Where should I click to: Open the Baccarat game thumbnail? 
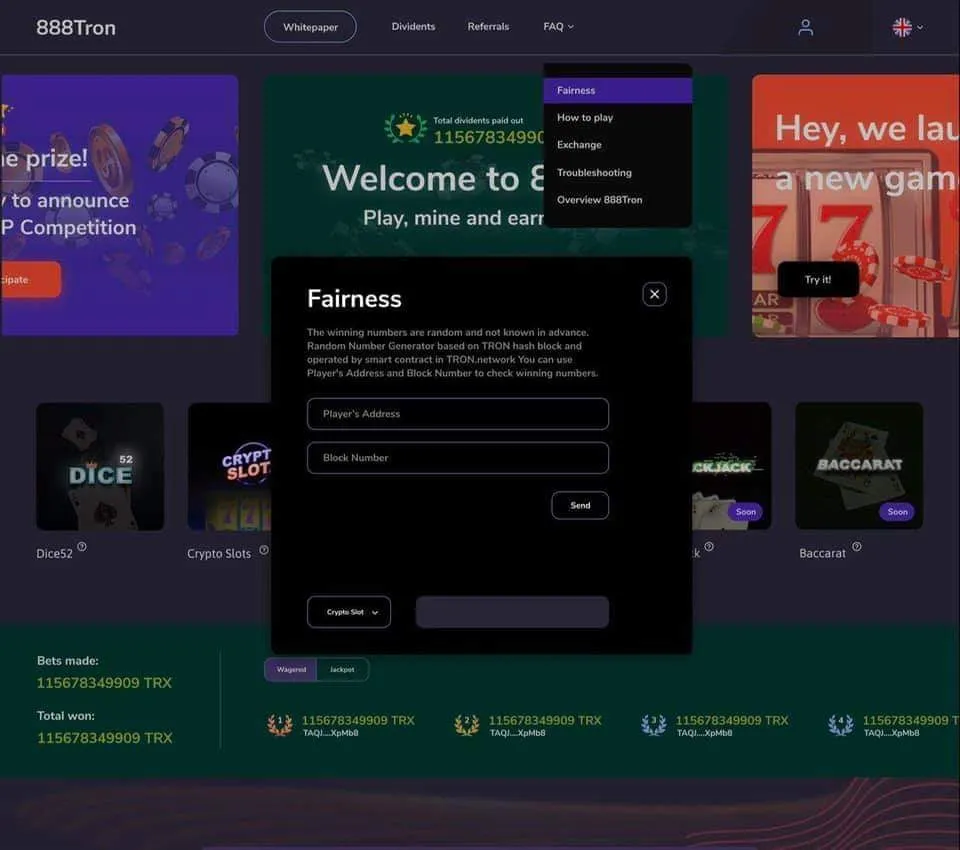(859, 466)
